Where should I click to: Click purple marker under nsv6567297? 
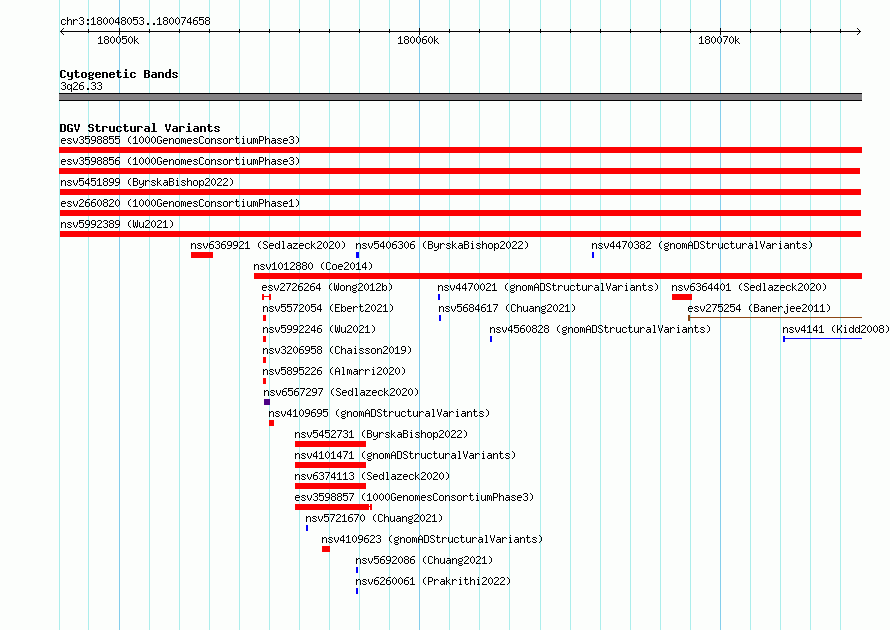[x=267, y=402]
